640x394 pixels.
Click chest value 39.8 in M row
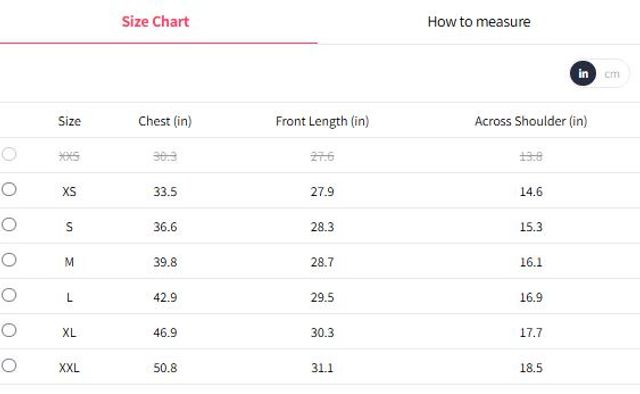tap(165, 262)
